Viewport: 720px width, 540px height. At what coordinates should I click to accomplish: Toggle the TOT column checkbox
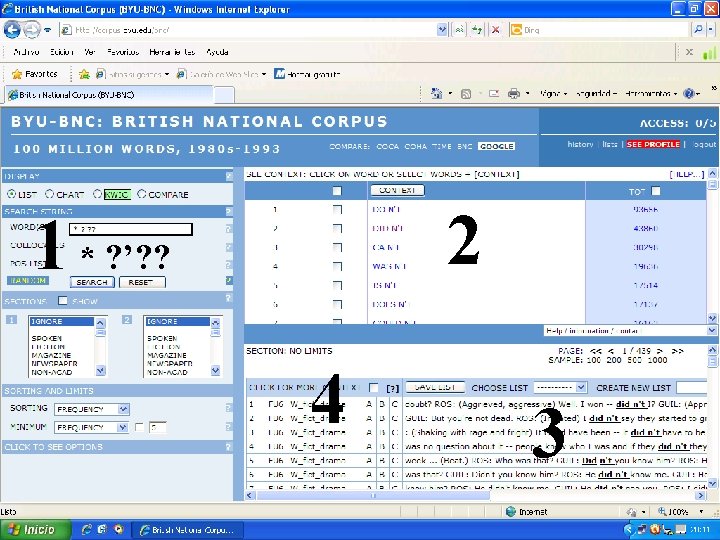point(656,191)
